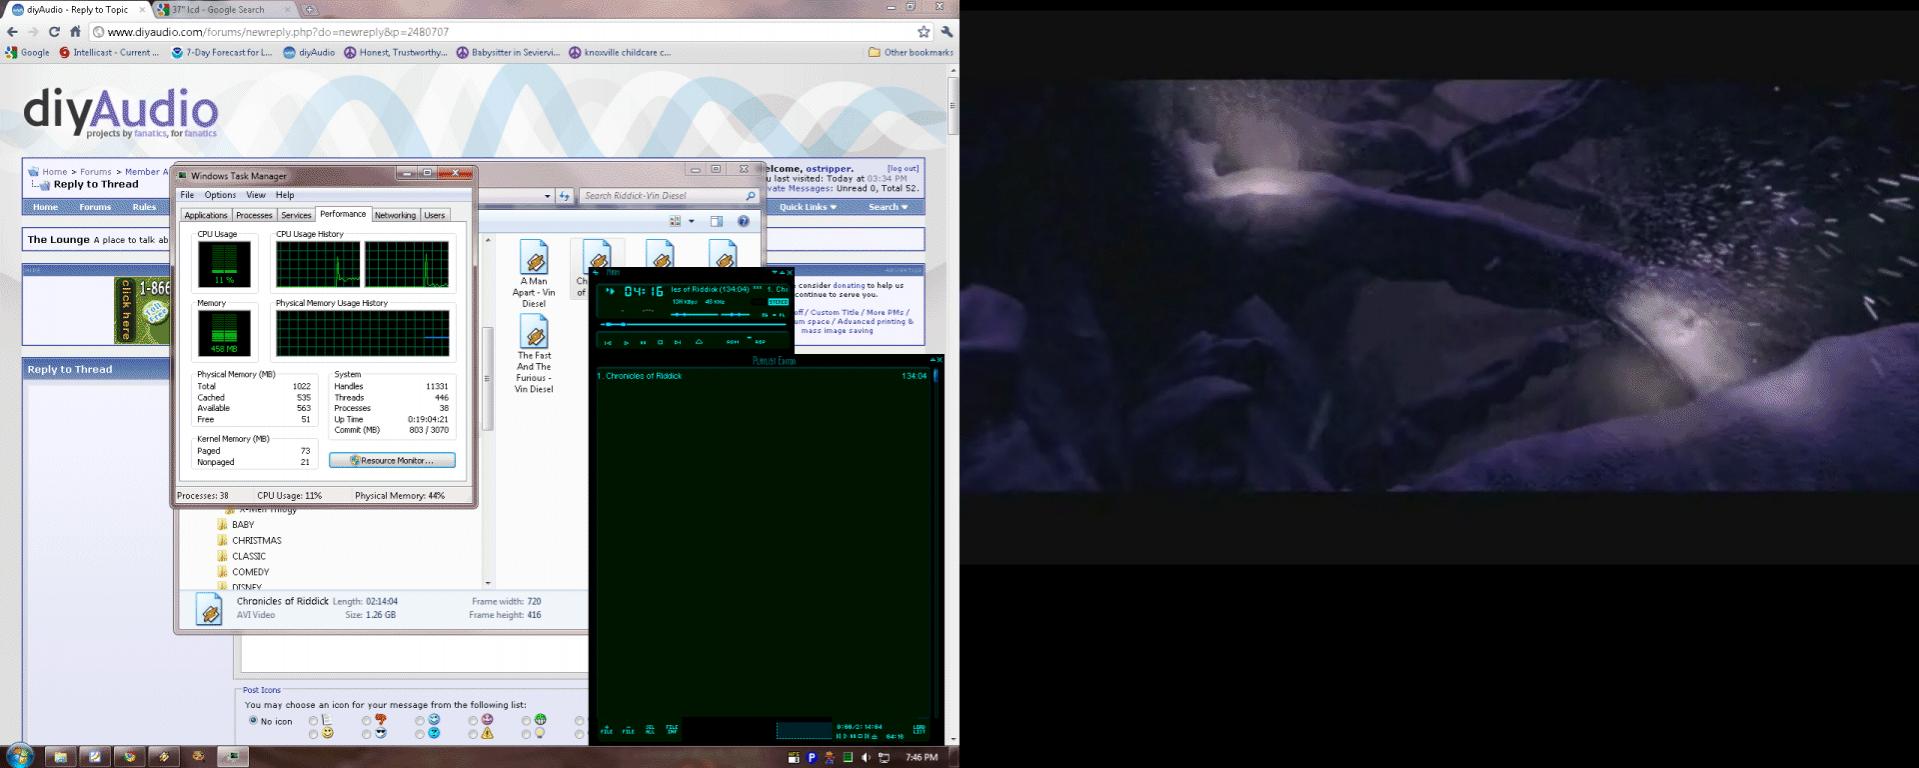Screen dimensions: 1919x768
Task: Toggle repeat in Winamp player
Action: [x=760, y=342]
